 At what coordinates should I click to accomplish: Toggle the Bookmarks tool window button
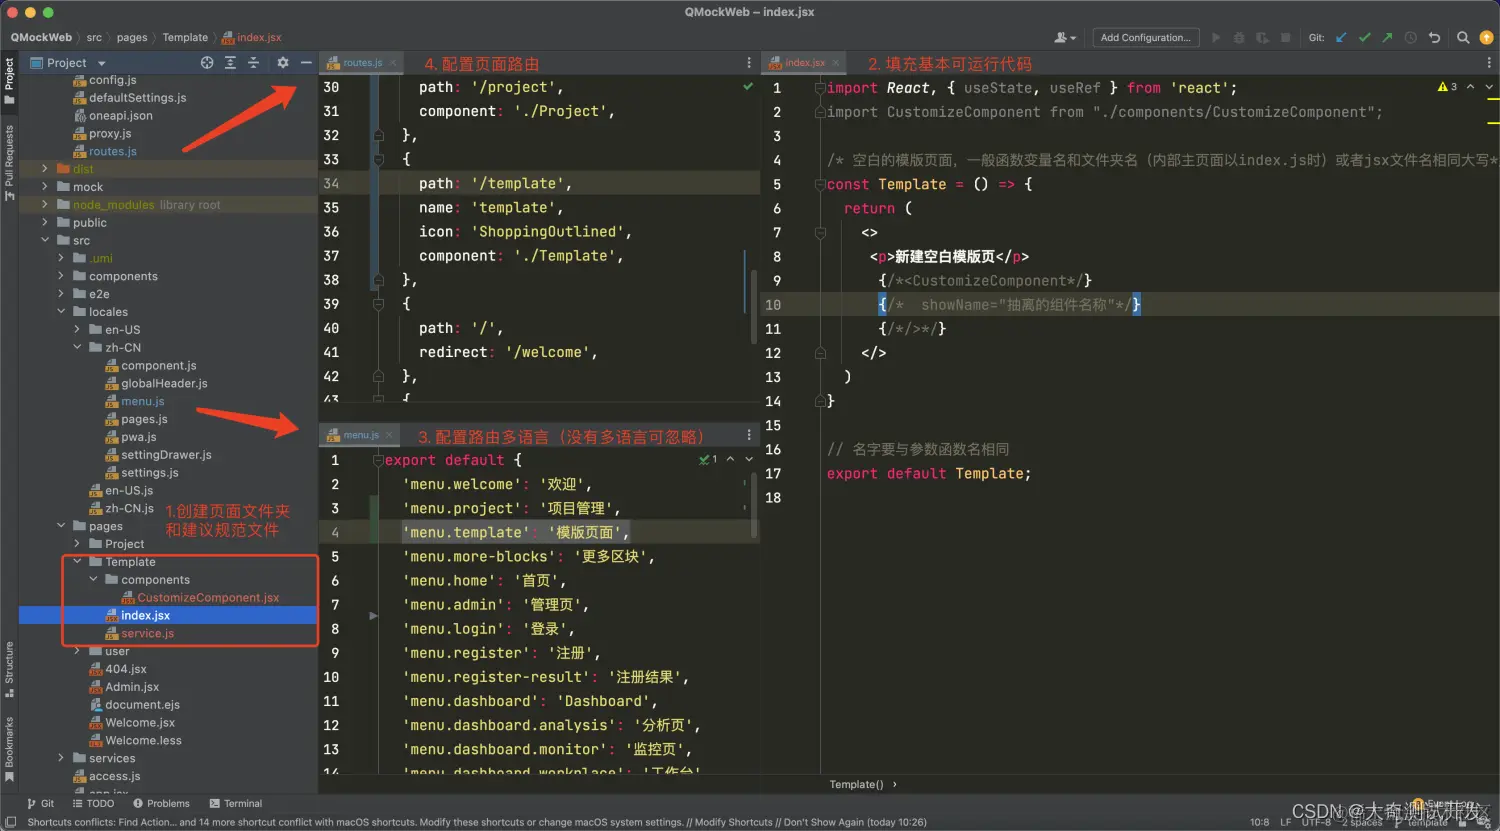point(9,749)
